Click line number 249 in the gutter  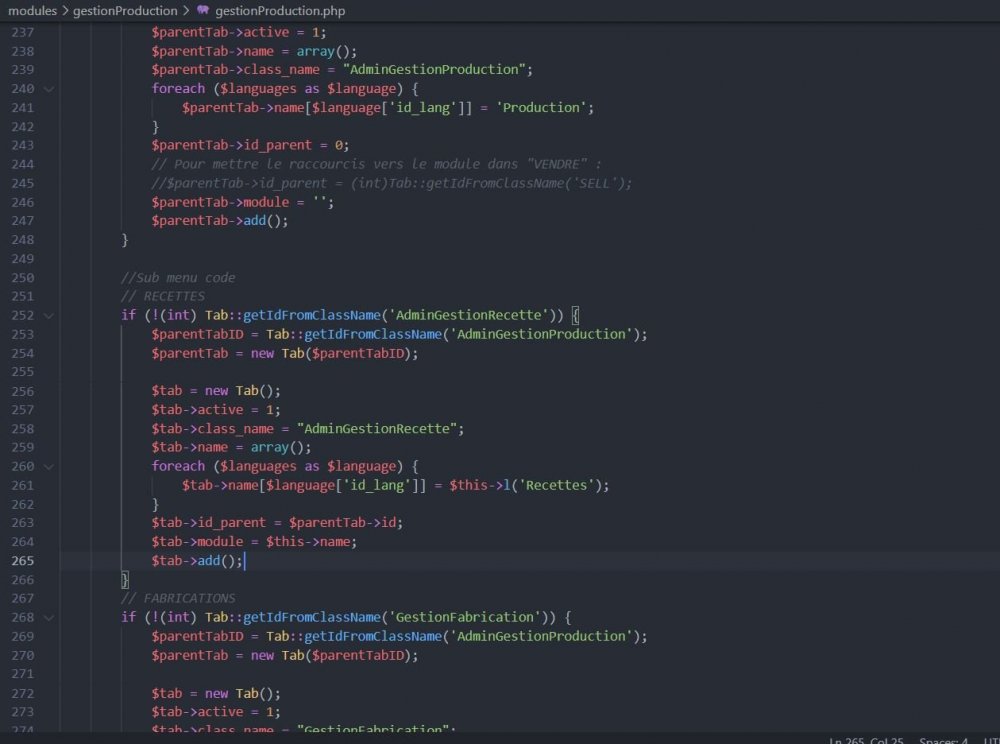pos(22,259)
